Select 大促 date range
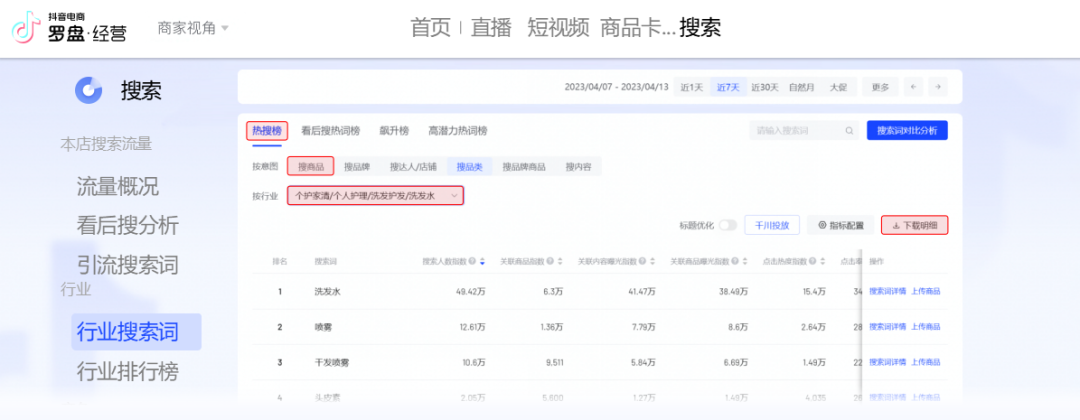This screenshot has width=1080, height=420. point(838,87)
